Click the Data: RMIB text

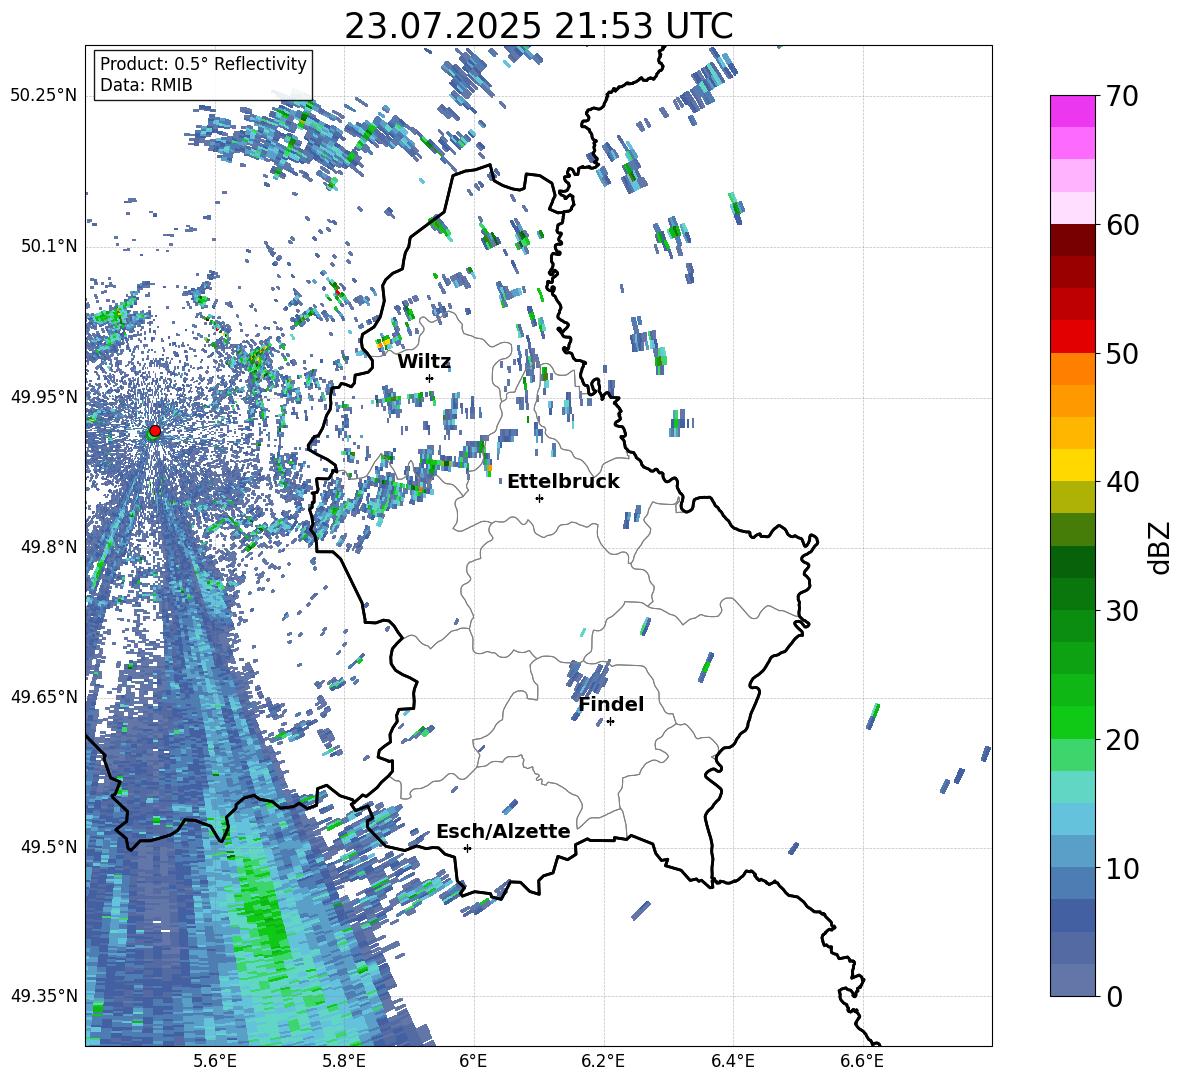point(146,85)
